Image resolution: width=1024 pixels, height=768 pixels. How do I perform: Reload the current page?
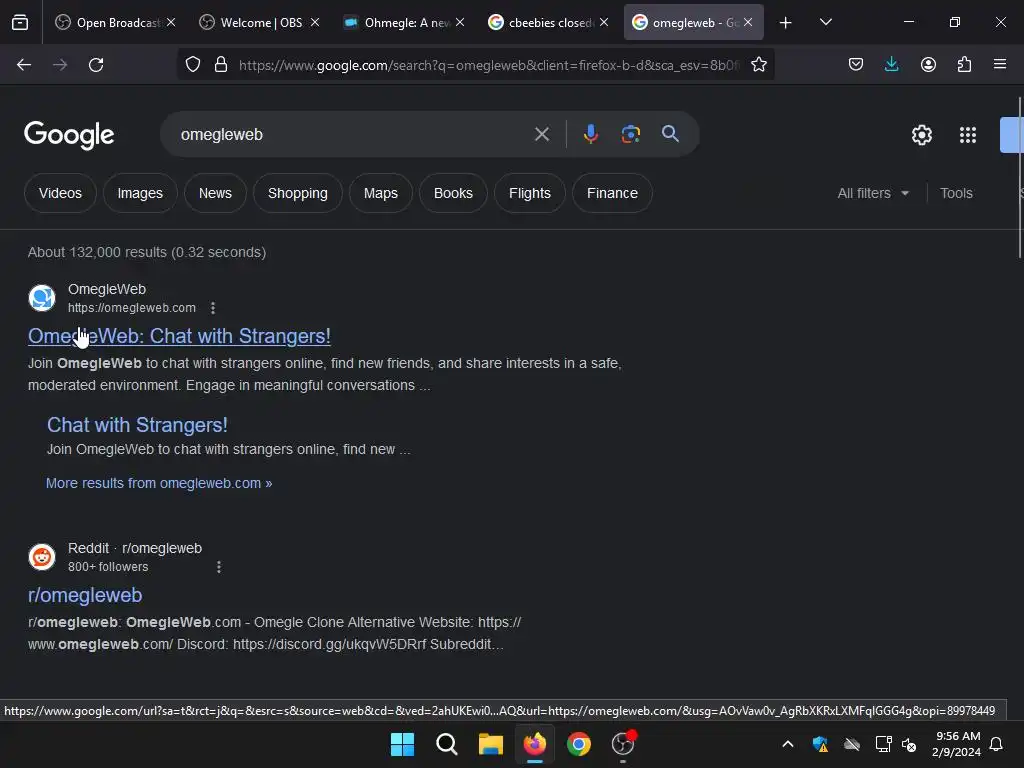96,65
